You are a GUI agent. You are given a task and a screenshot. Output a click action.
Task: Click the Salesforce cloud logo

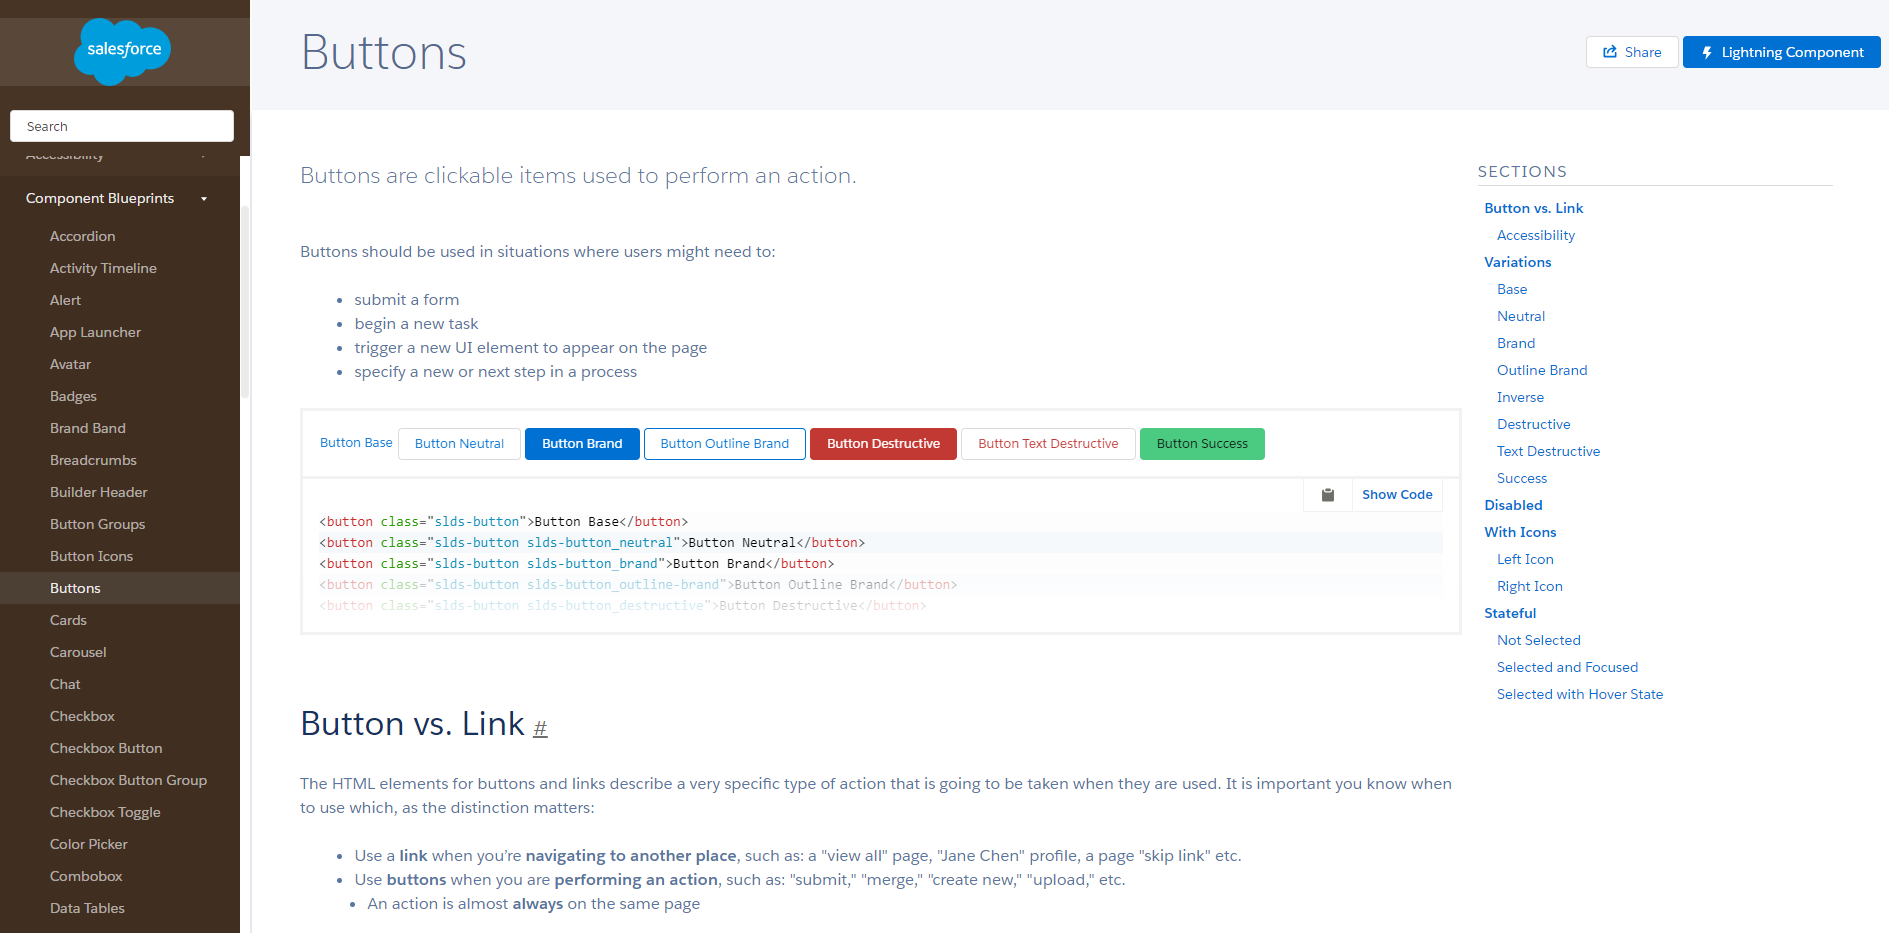(123, 50)
